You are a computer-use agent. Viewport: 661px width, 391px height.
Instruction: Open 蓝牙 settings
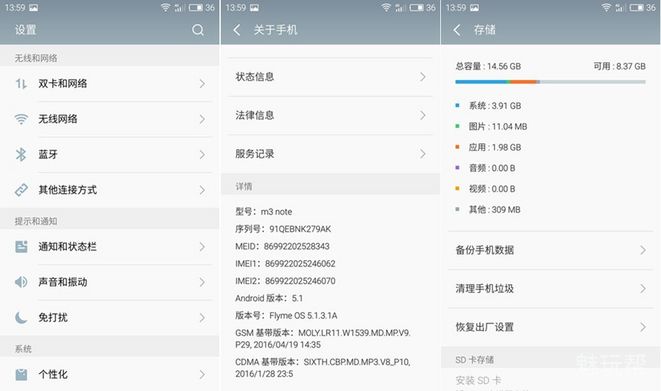click(110, 155)
